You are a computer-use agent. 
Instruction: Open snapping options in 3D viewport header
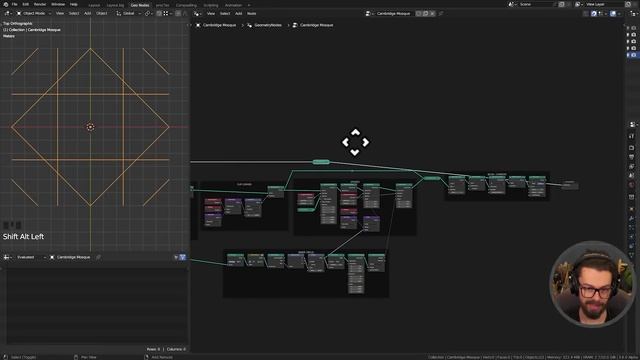(167, 13)
